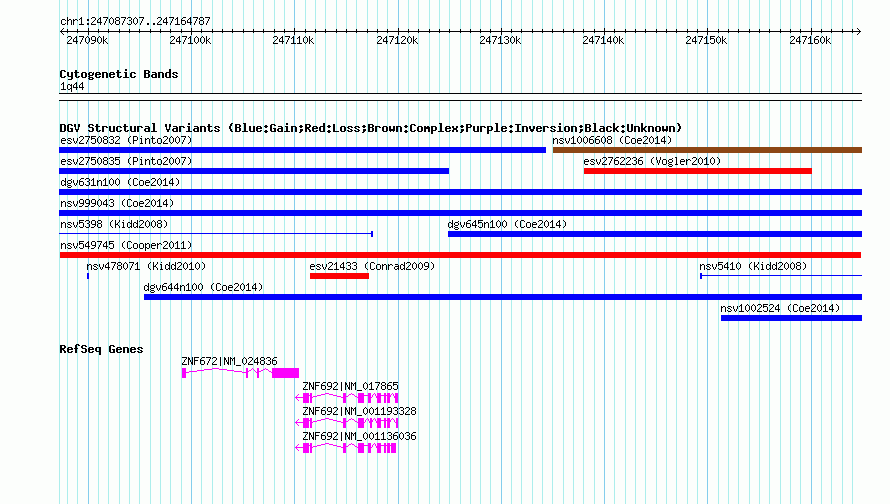Open esv21433 (Conrad2009) label
Image resolution: width=890 pixels, height=504 pixels.
[x=372, y=266]
